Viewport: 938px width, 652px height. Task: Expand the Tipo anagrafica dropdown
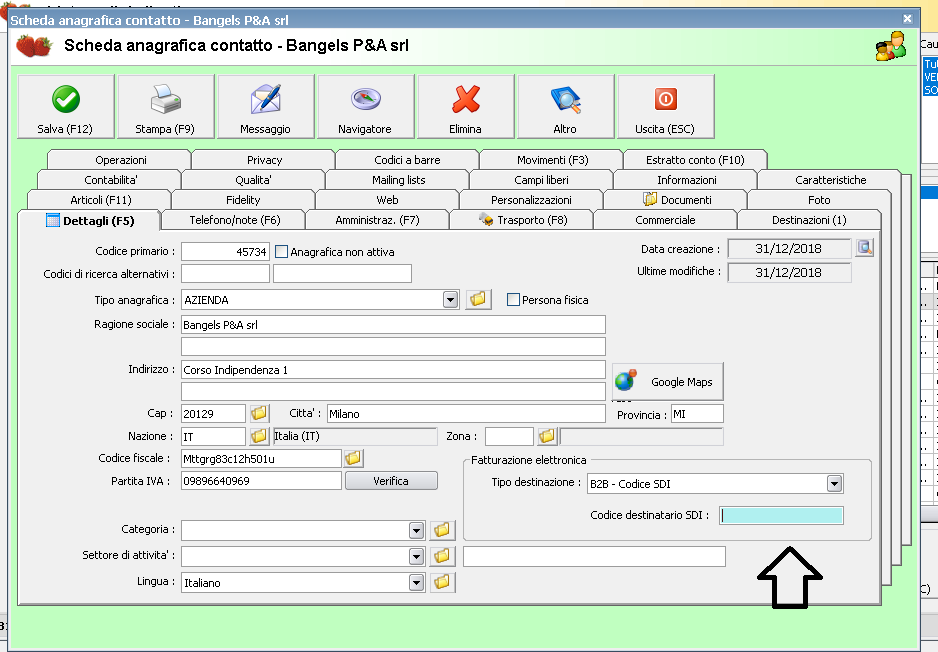pyautogui.click(x=450, y=300)
